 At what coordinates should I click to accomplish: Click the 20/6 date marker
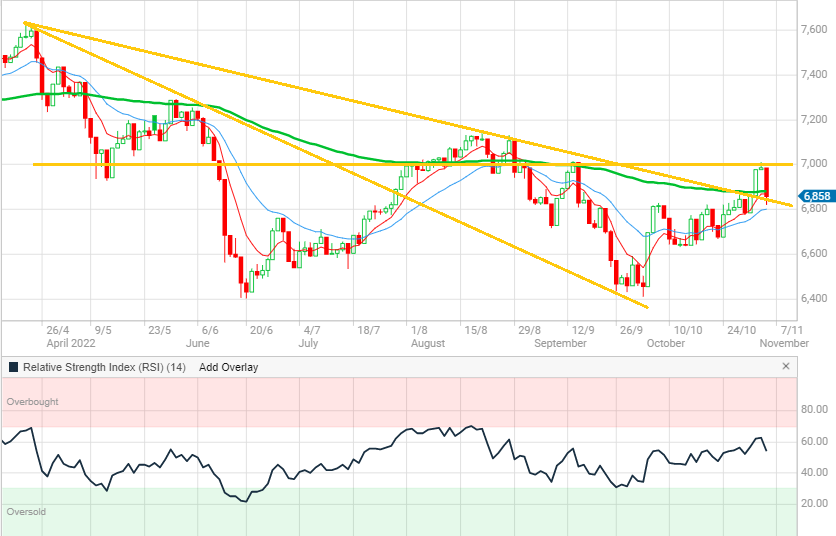(x=261, y=328)
